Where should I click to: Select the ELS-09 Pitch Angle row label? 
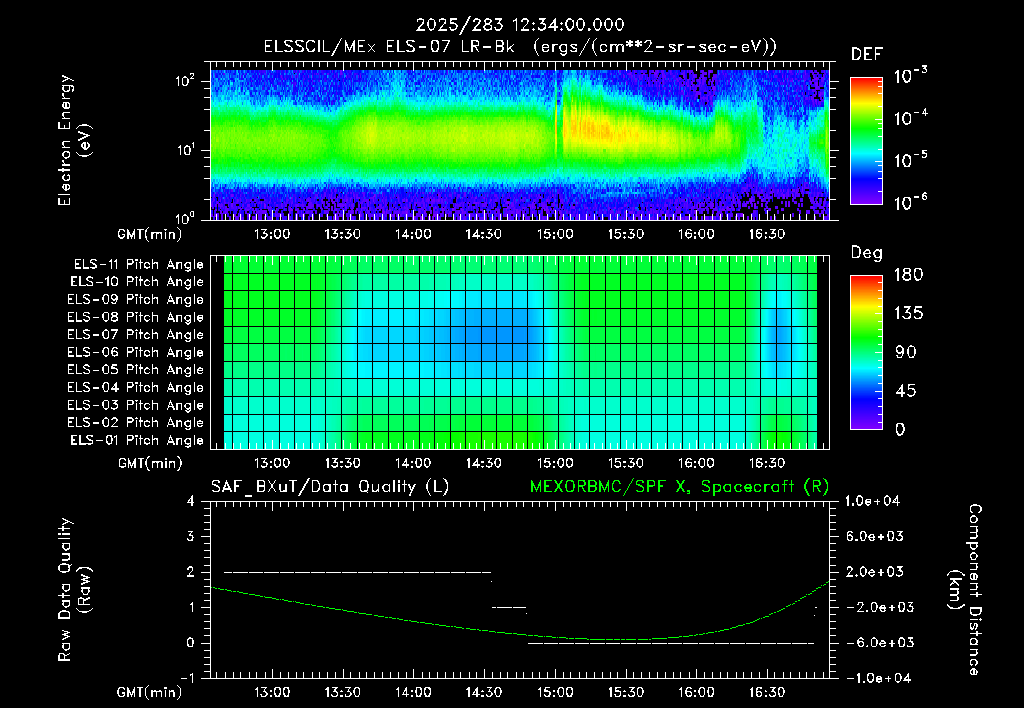tap(136, 300)
